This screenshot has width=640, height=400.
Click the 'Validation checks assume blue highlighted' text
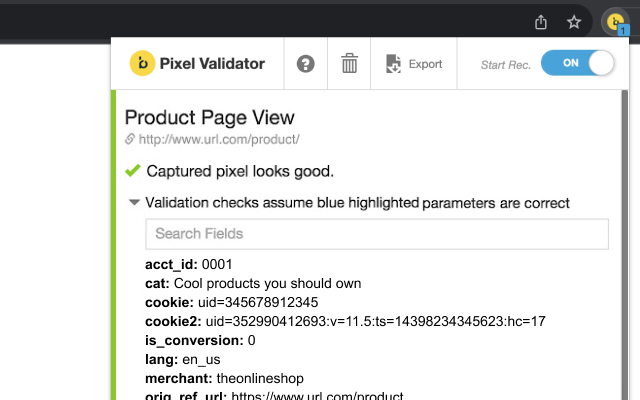coord(282,203)
